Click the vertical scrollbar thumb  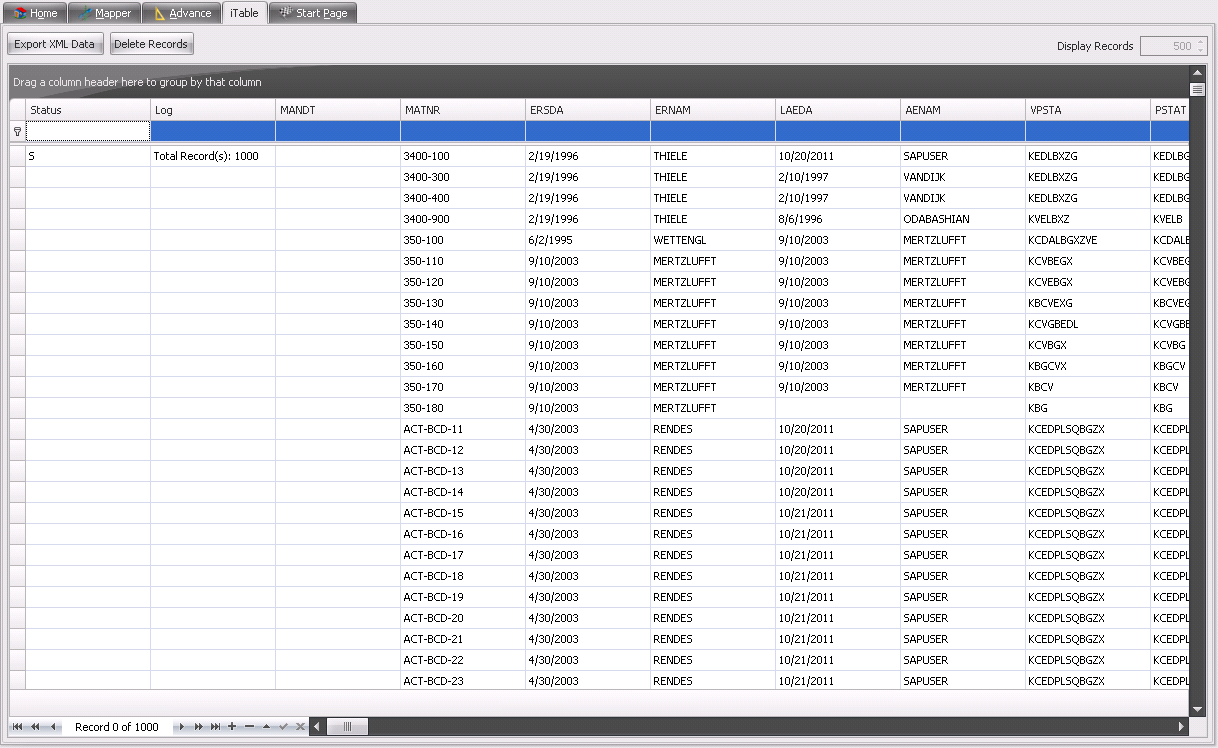1197,89
